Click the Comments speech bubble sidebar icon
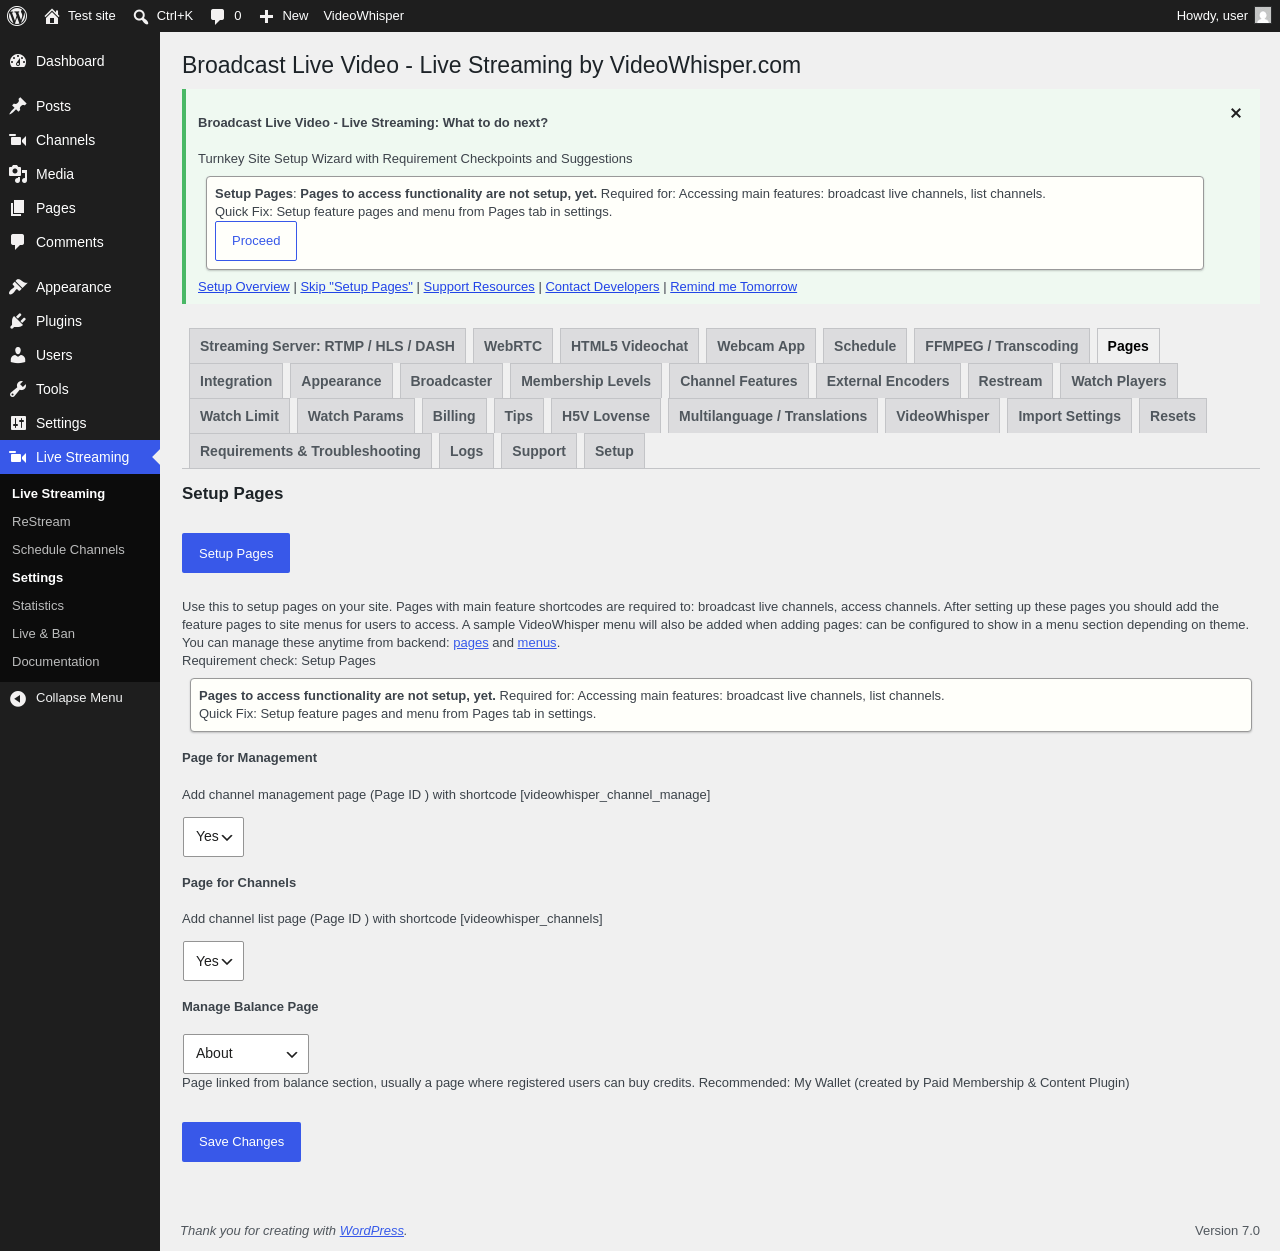The image size is (1280, 1251). point(18,242)
